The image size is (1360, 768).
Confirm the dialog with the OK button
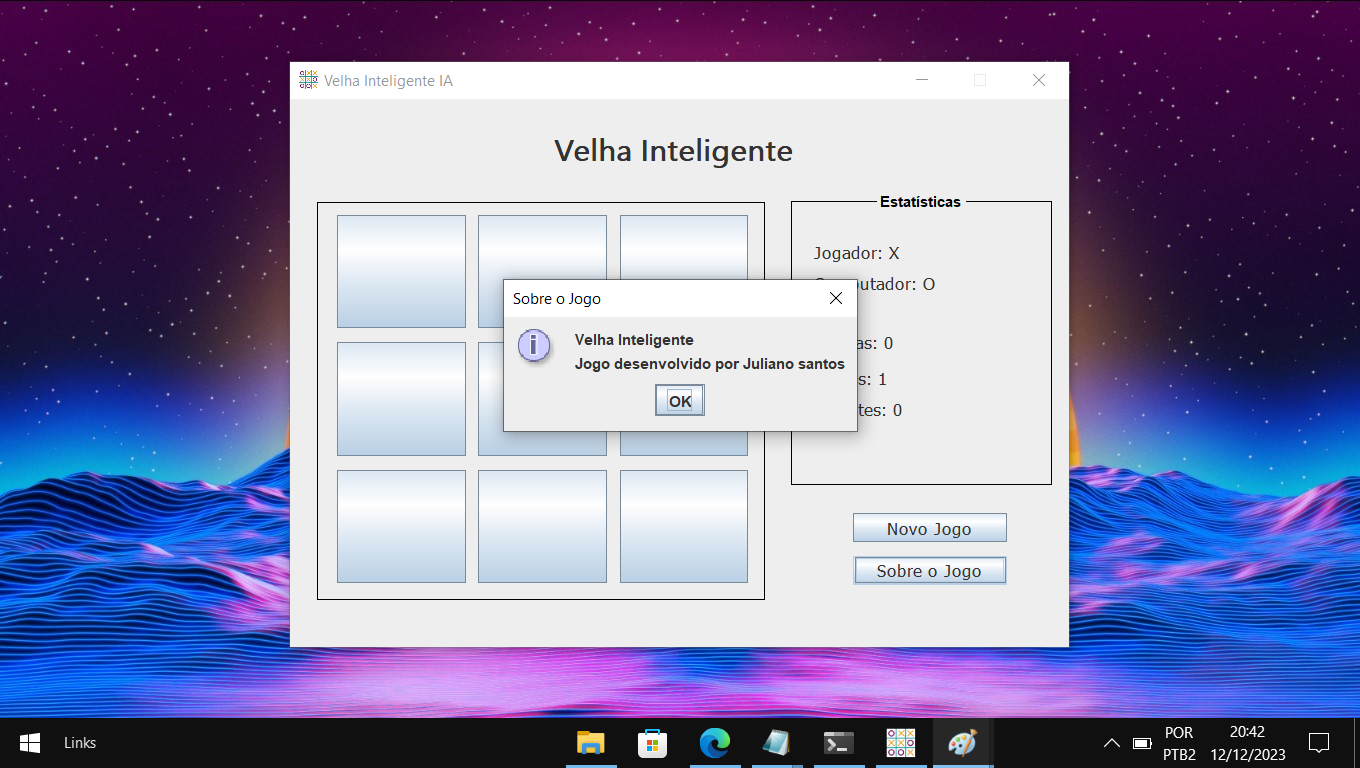click(x=680, y=401)
